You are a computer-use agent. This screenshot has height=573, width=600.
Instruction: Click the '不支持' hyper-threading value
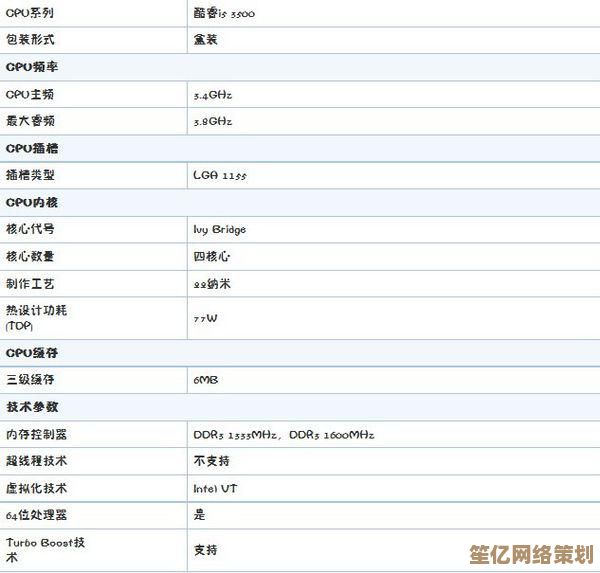[x=212, y=460]
